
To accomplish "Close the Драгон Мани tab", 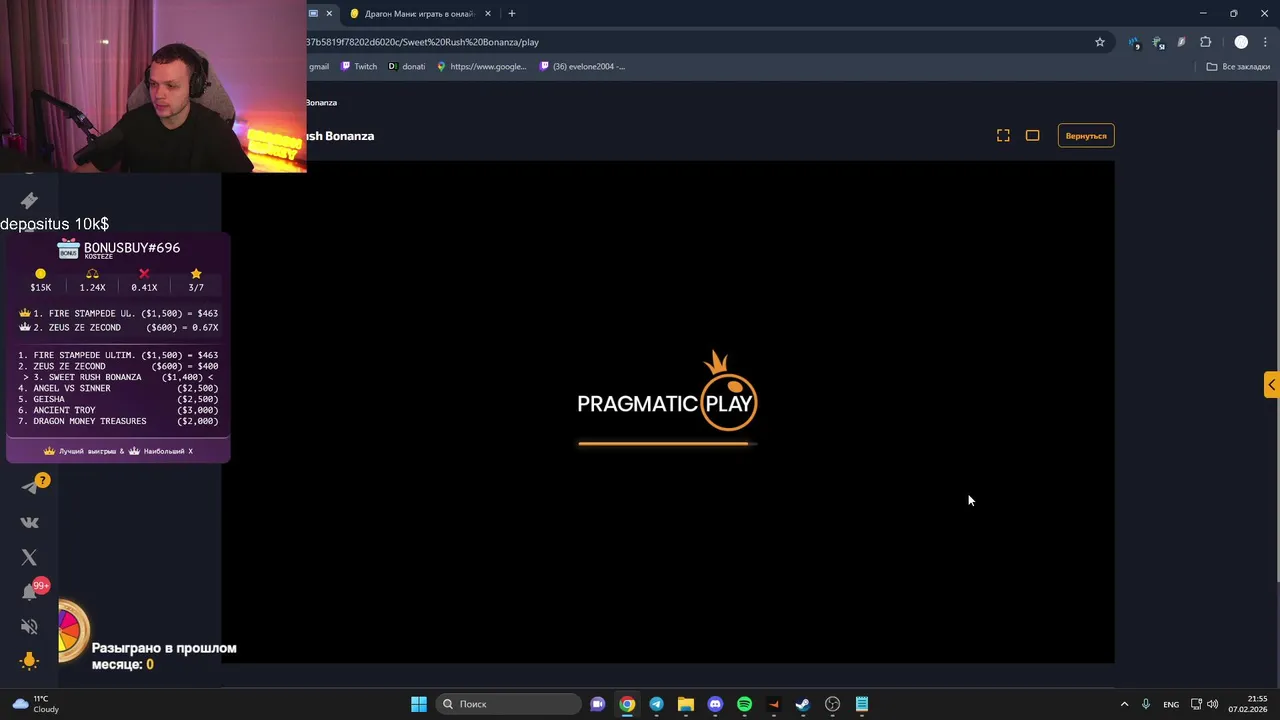I will point(488,14).
